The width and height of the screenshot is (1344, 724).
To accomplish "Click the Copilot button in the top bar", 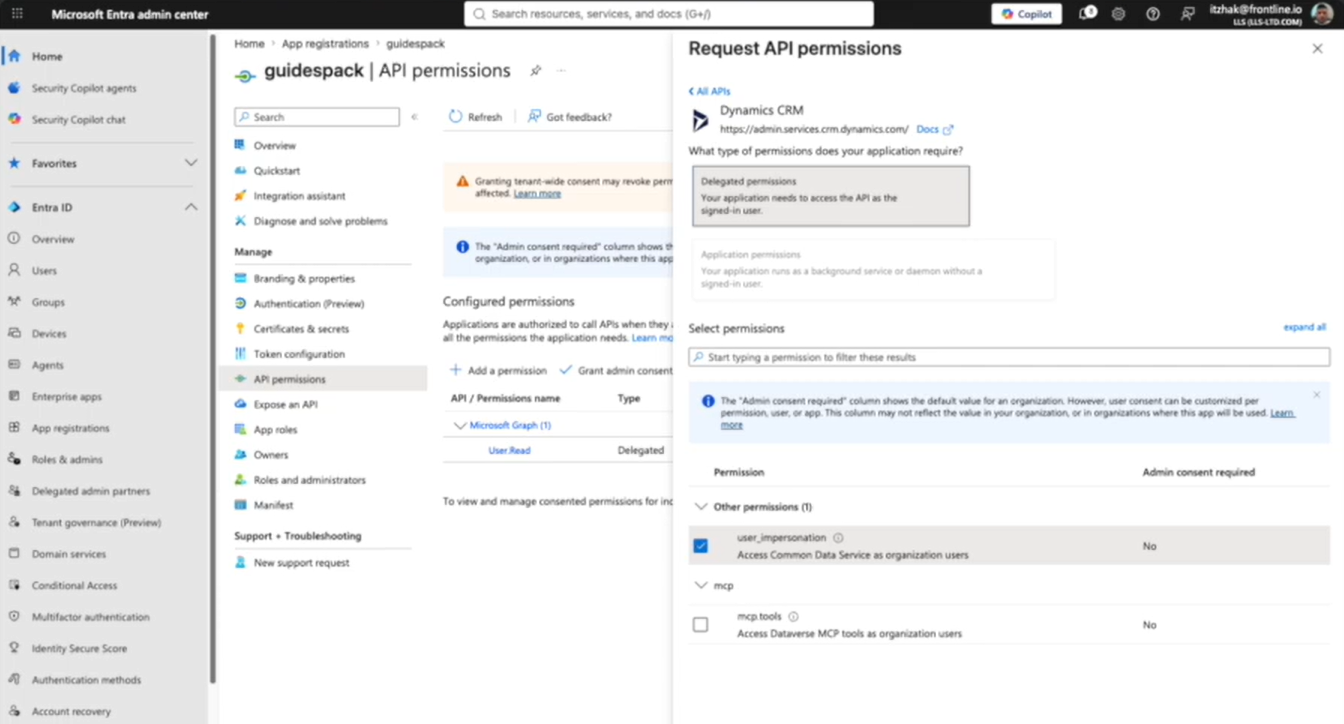I will 1027,14.
